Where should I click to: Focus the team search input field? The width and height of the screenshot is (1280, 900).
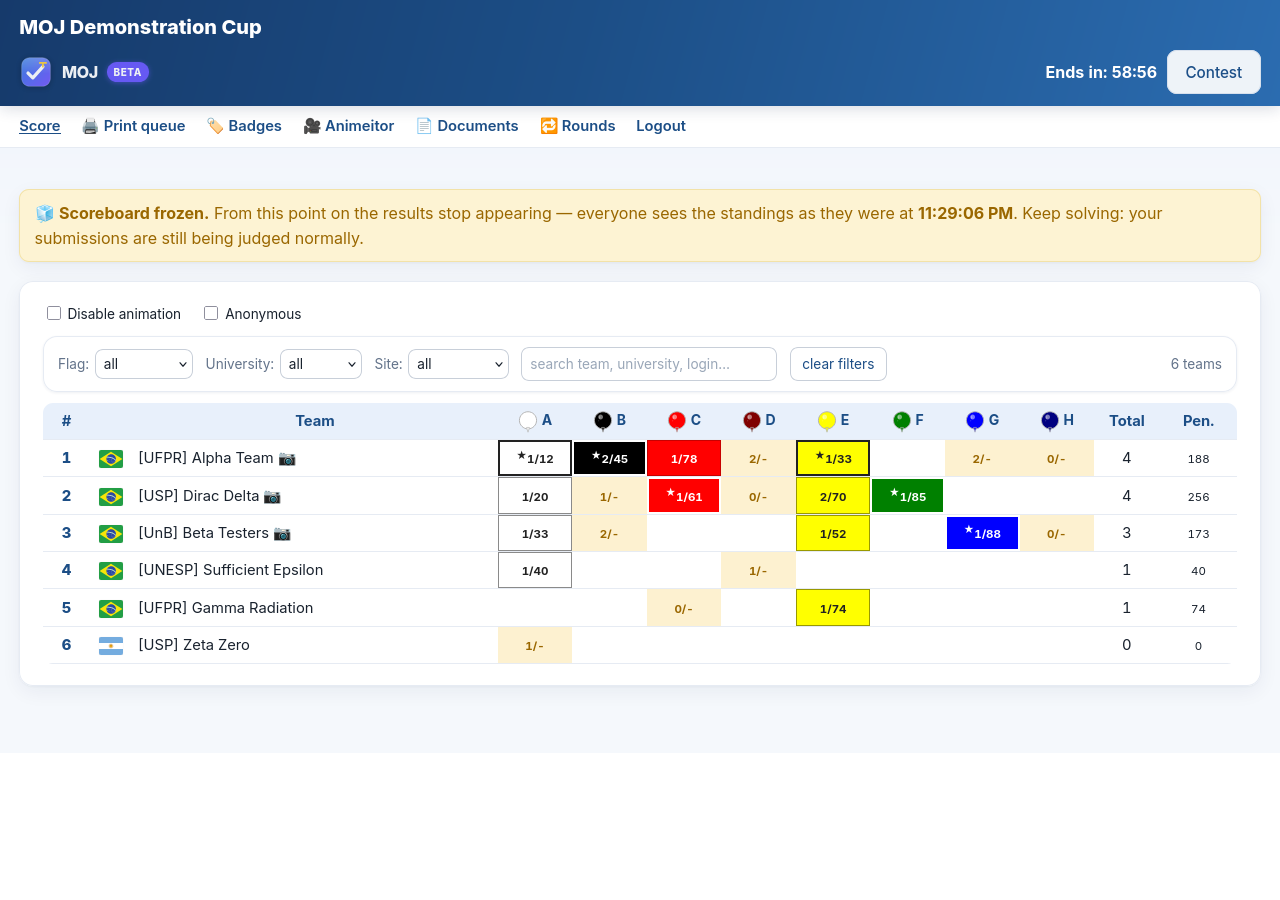(x=649, y=364)
